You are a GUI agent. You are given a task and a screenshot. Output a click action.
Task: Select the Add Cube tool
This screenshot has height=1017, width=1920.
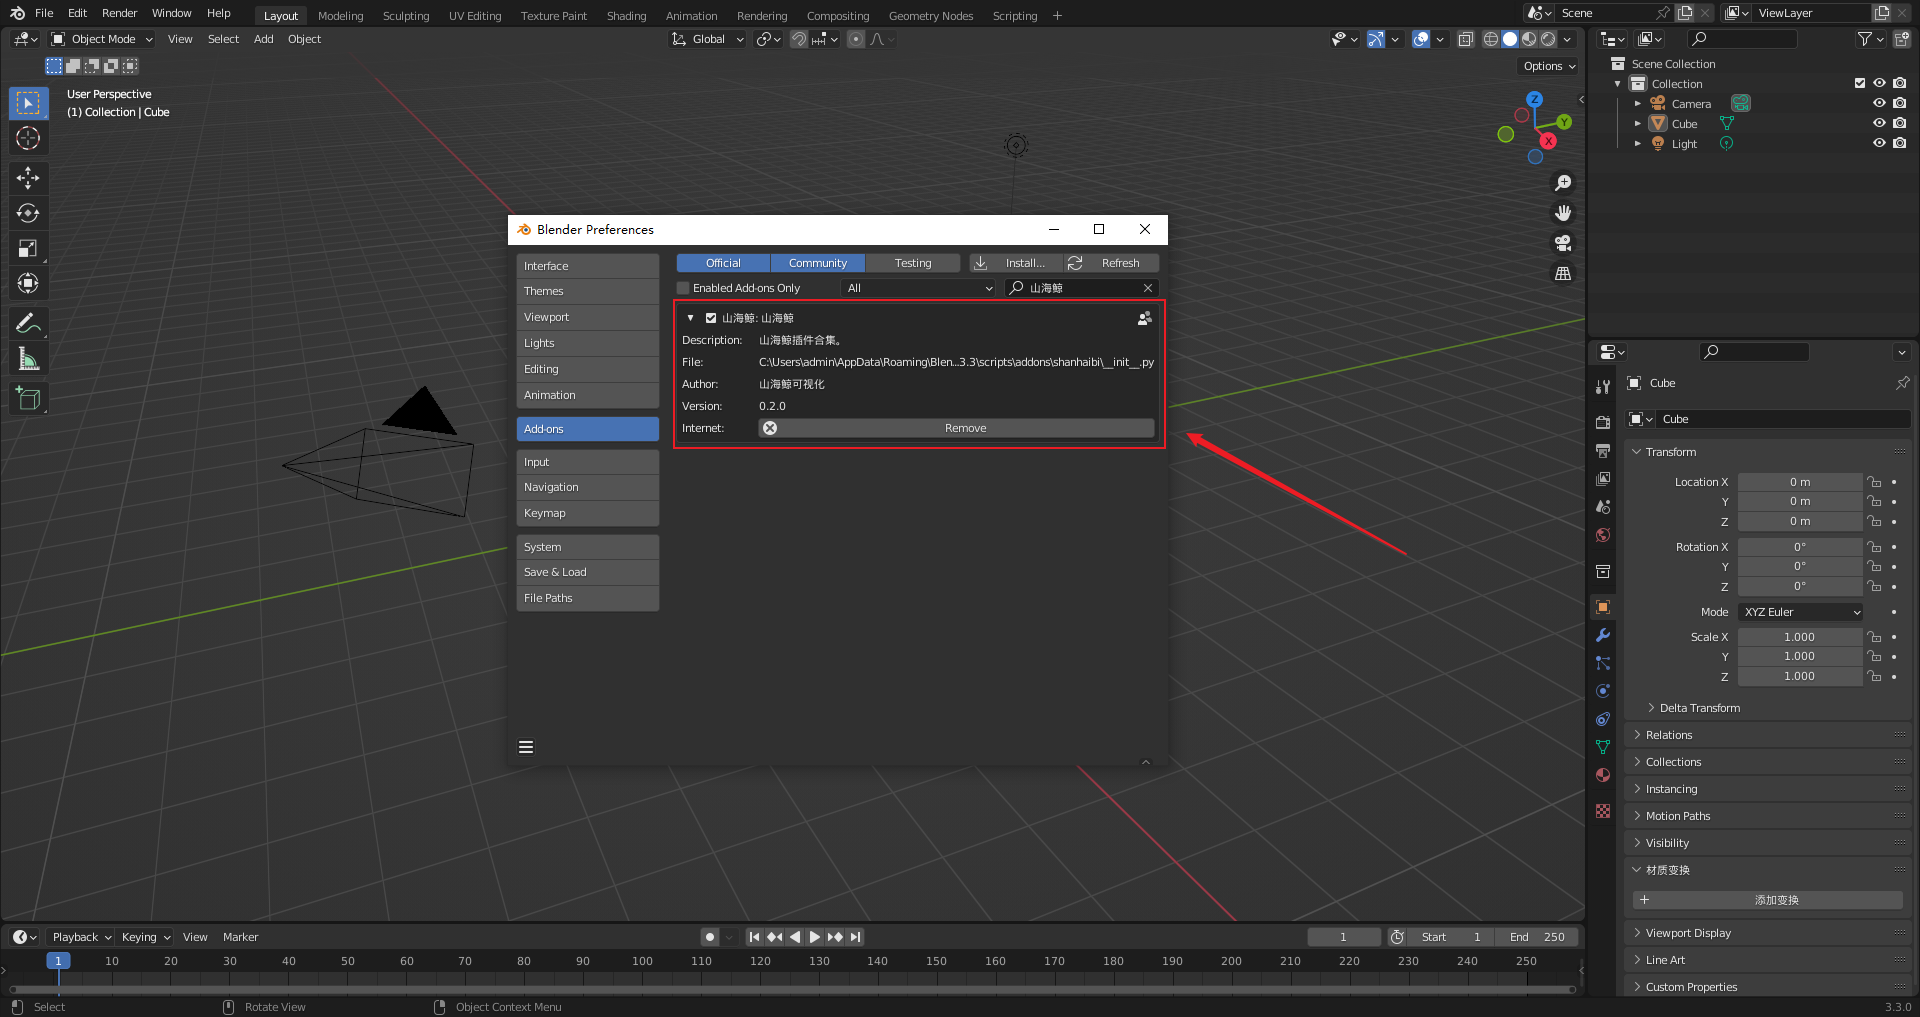[x=28, y=399]
